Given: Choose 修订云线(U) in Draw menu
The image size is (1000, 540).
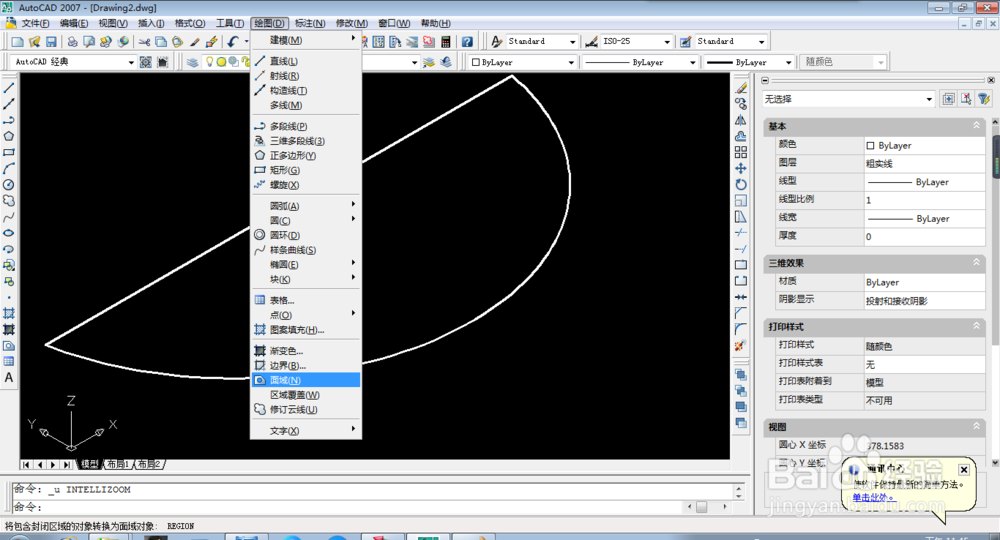Looking at the screenshot, I should 306,409.
